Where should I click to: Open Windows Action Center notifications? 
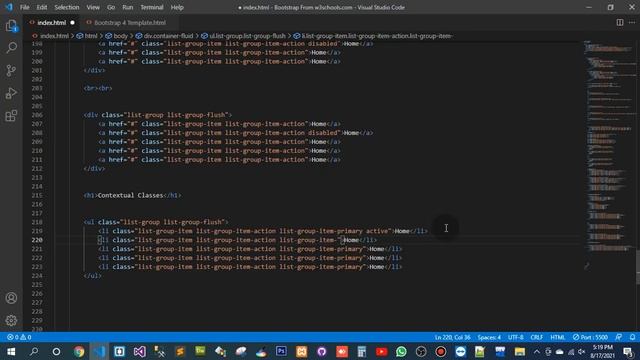pyautogui.click(x=629, y=351)
